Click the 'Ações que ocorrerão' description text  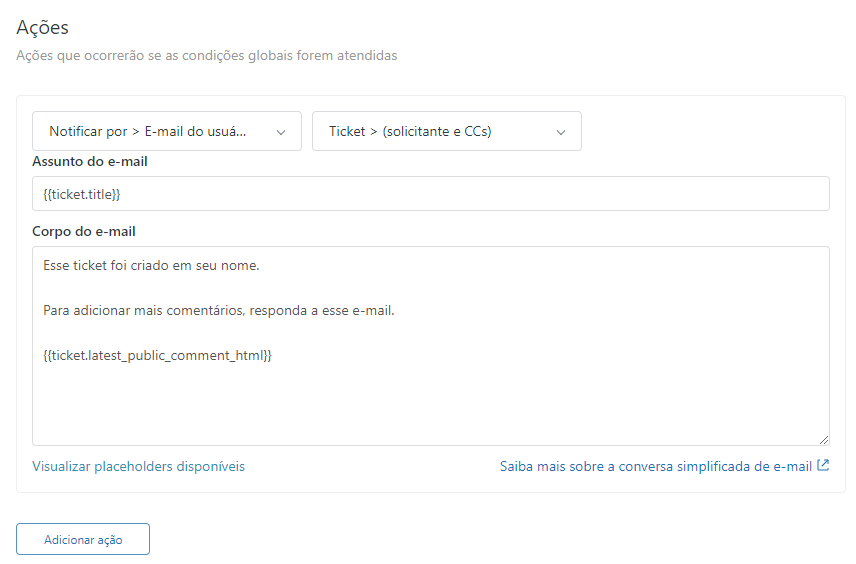click(206, 55)
